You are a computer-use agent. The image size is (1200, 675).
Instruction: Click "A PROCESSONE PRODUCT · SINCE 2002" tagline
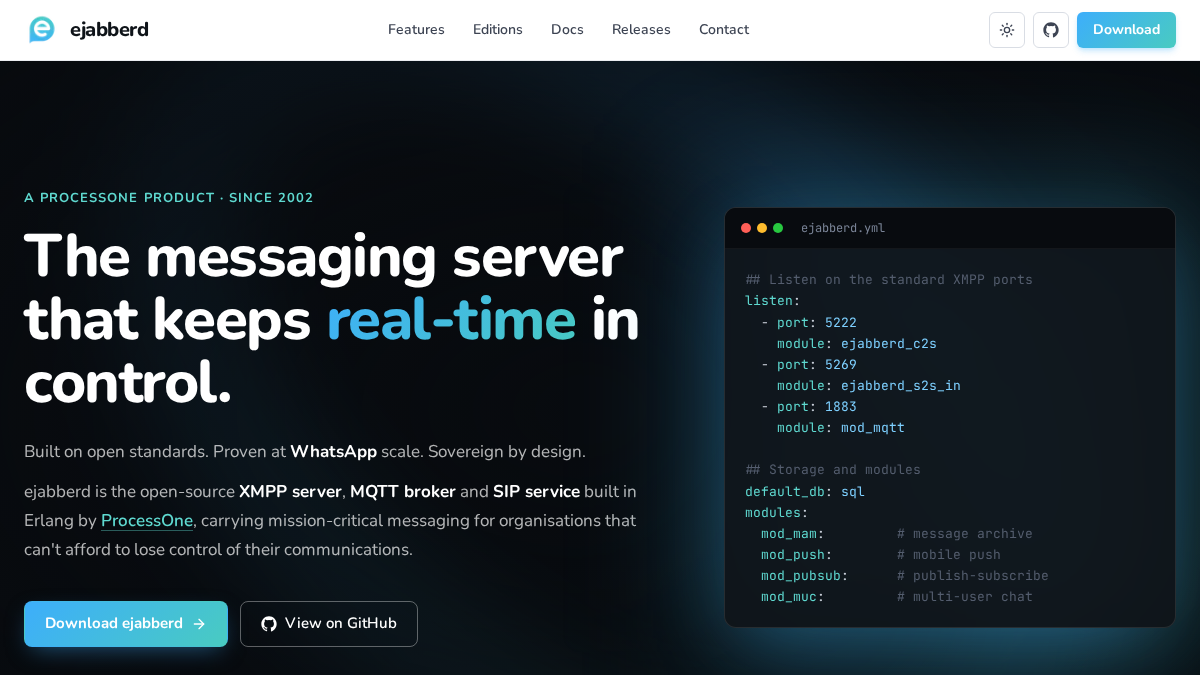(169, 197)
